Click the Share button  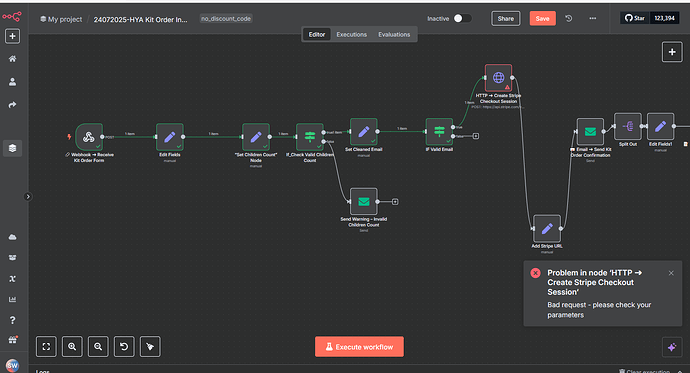[x=506, y=18]
